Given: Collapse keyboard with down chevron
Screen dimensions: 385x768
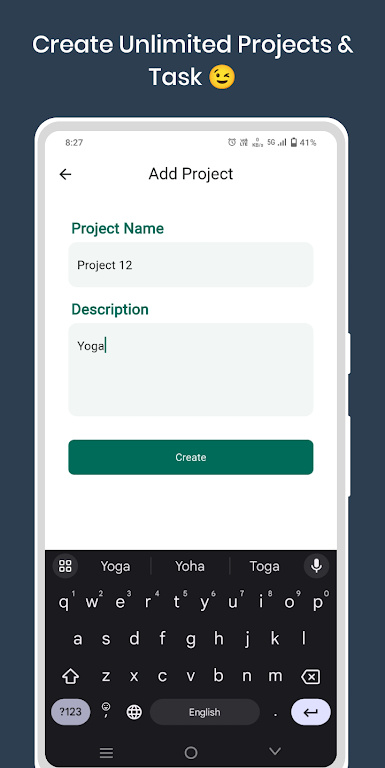Looking at the screenshot, I should point(275,751).
